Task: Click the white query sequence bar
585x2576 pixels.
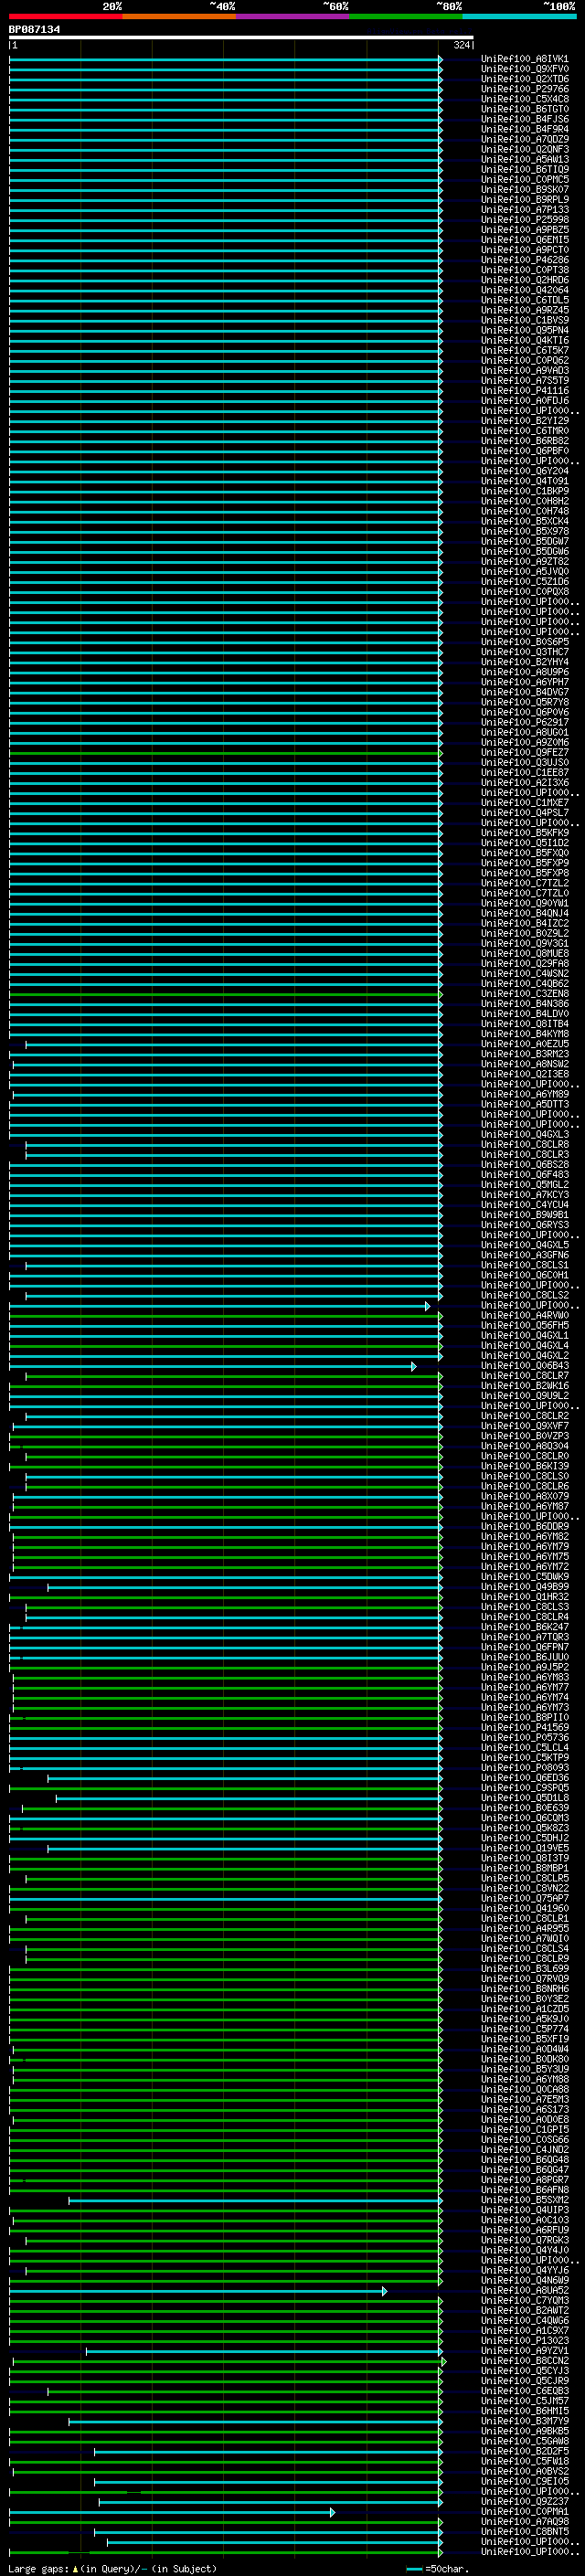Action: coord(240,38)
